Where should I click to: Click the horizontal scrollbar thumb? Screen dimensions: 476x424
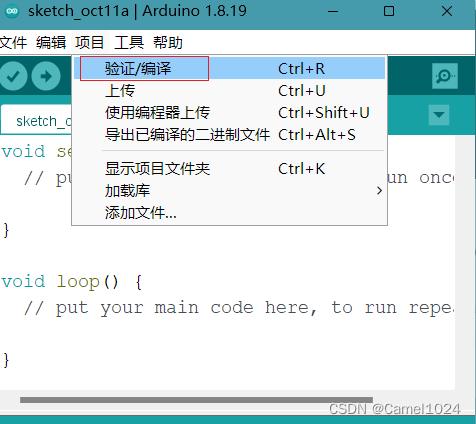[196, 400]
